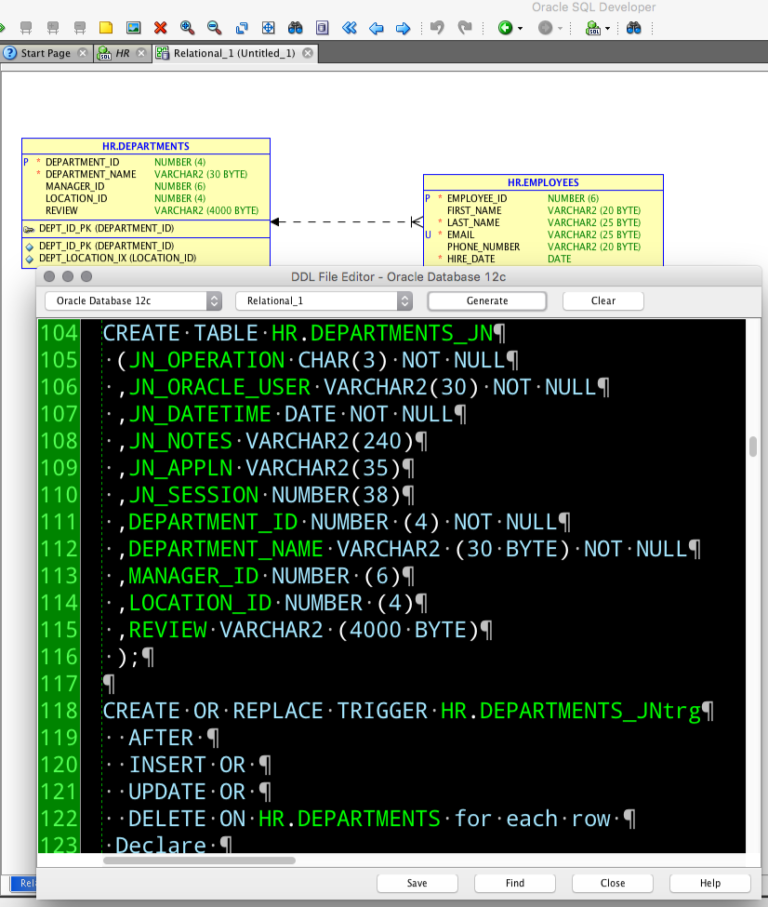Viewport: 768px width, 907px height.
Task: Click the binoculars icon at toolbar's right end
Action: (634, 27)
